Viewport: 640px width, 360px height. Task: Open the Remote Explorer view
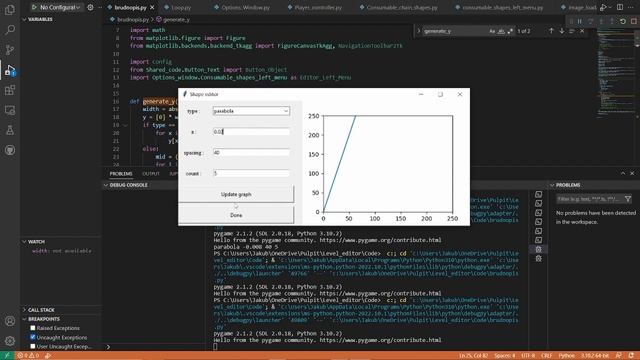click(x=10, y=110)
